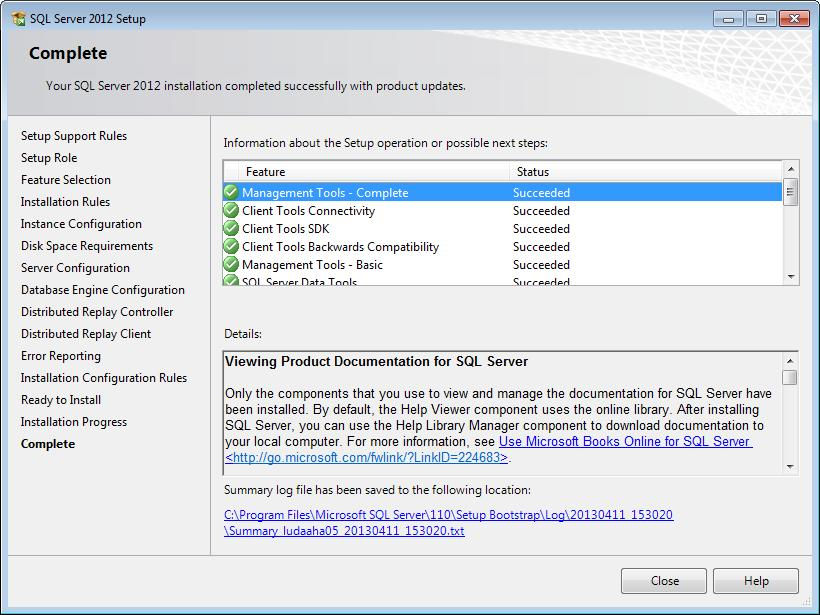Click Succeeded status of Client Tools SDK
This screenshot has height=615, width=820.
pos(541,229)
